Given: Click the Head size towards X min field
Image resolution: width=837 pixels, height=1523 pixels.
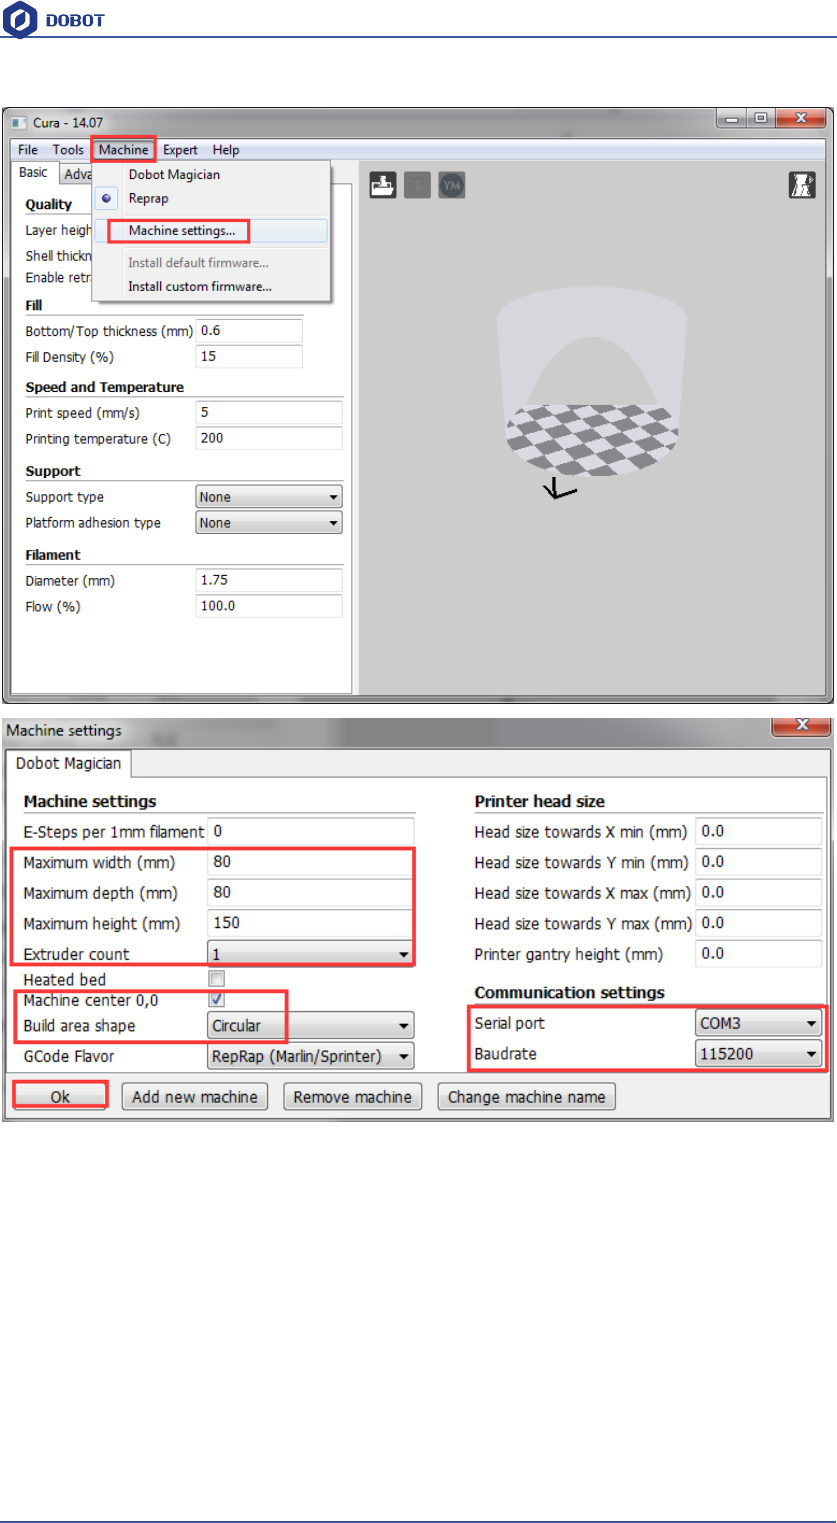Looking at the screenshot, I should click(x=758, y=831).
